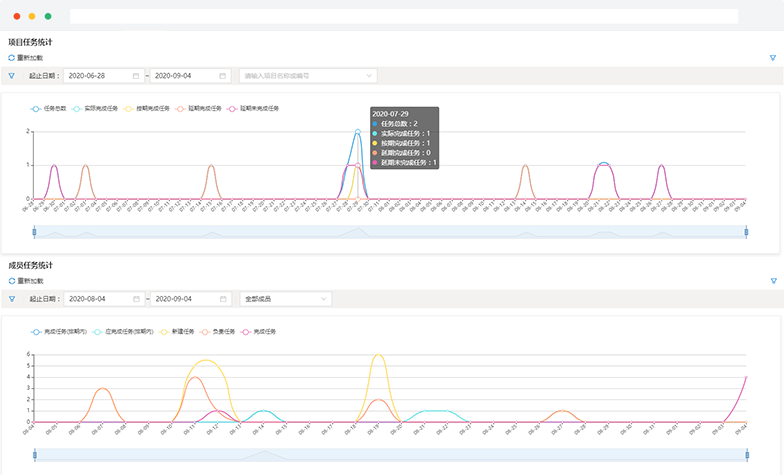Image resolution: width=784 pixels, height=475 pixels.
Task: Click project start date field 2020-06-28
Action: coord(104,76)
